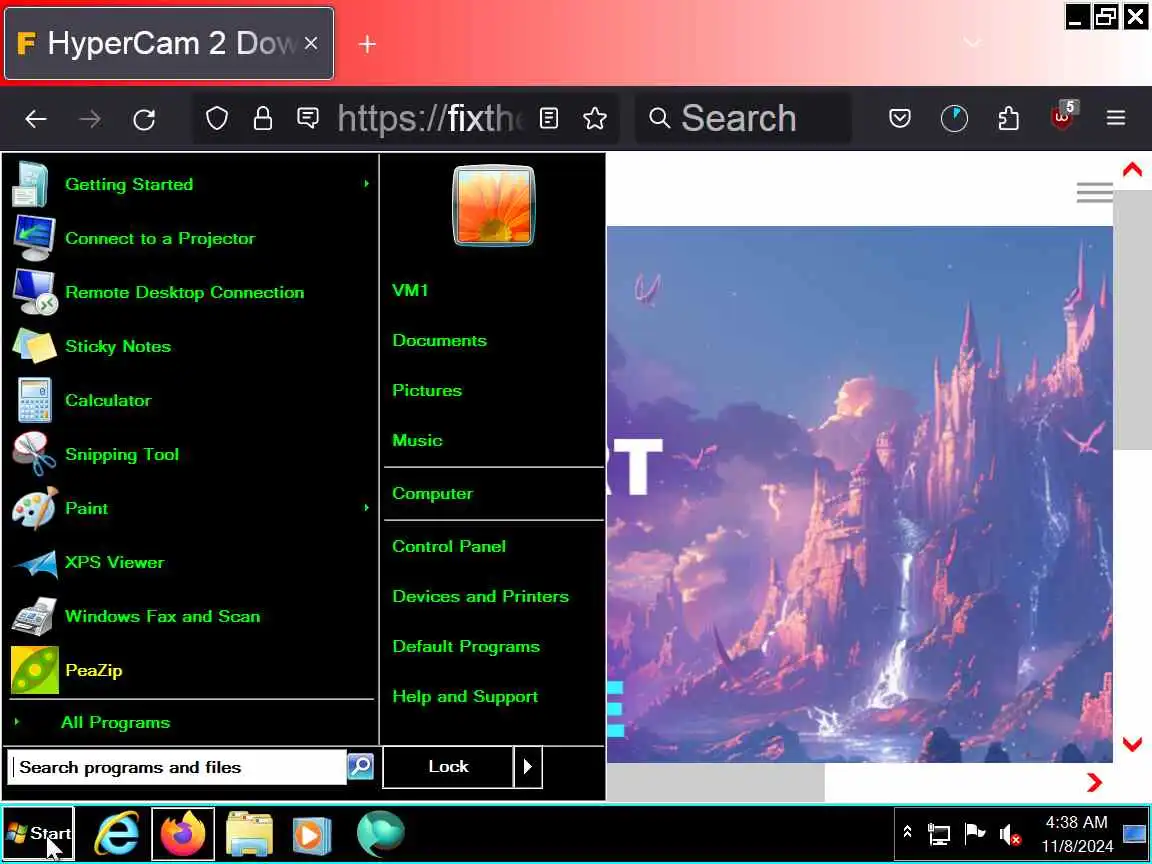Show hidden system tray icons
The image size is (1152, 864).
click(907, 832)
